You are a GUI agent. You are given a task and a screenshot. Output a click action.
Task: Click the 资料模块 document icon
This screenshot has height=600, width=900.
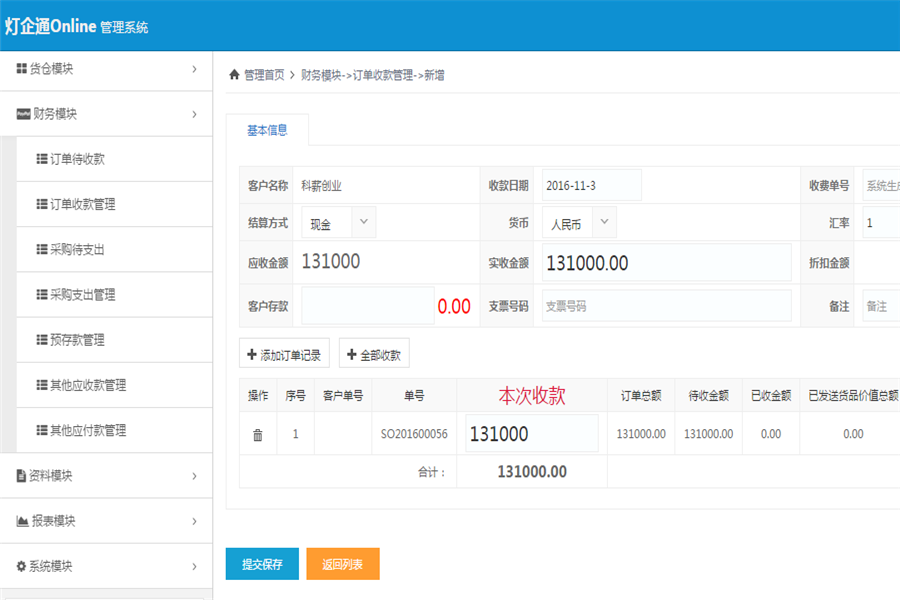tap(21, 475)
